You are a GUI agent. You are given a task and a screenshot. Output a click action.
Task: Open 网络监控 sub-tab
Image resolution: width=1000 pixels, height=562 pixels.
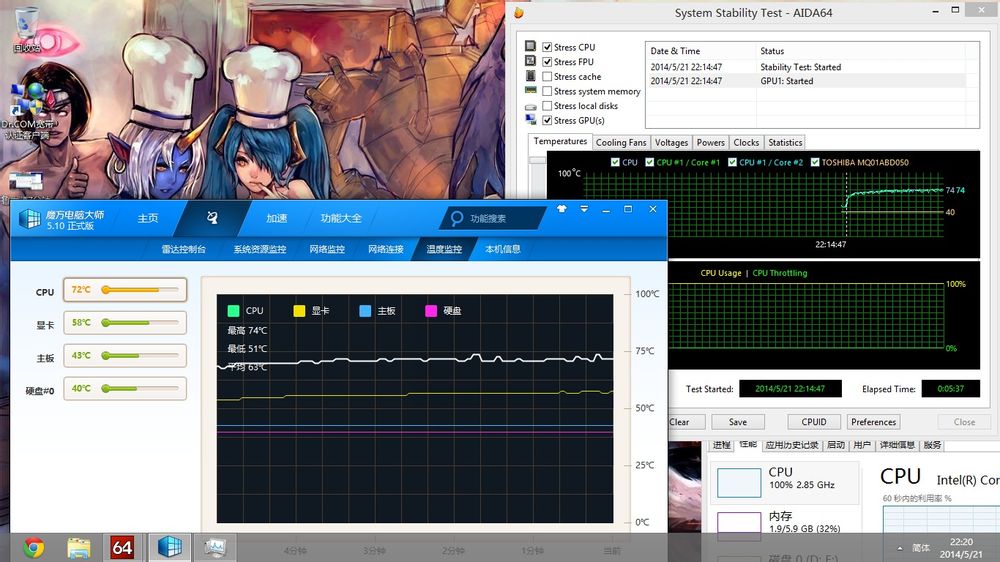coord(327,249)
